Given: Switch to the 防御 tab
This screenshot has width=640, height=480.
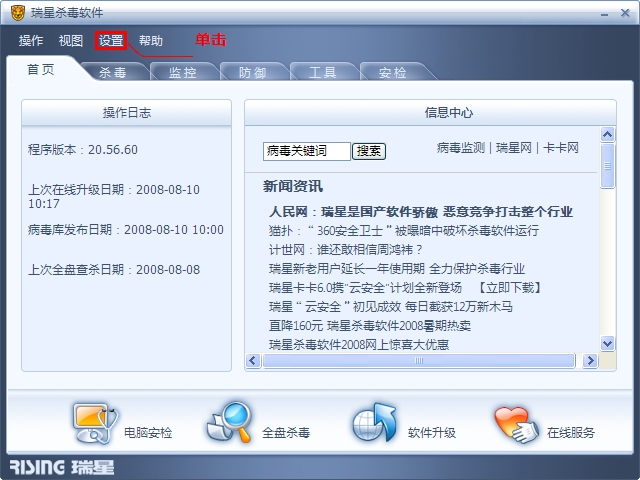Looking at the screenshot, I should pyautogui.click(x=253, y=72).
